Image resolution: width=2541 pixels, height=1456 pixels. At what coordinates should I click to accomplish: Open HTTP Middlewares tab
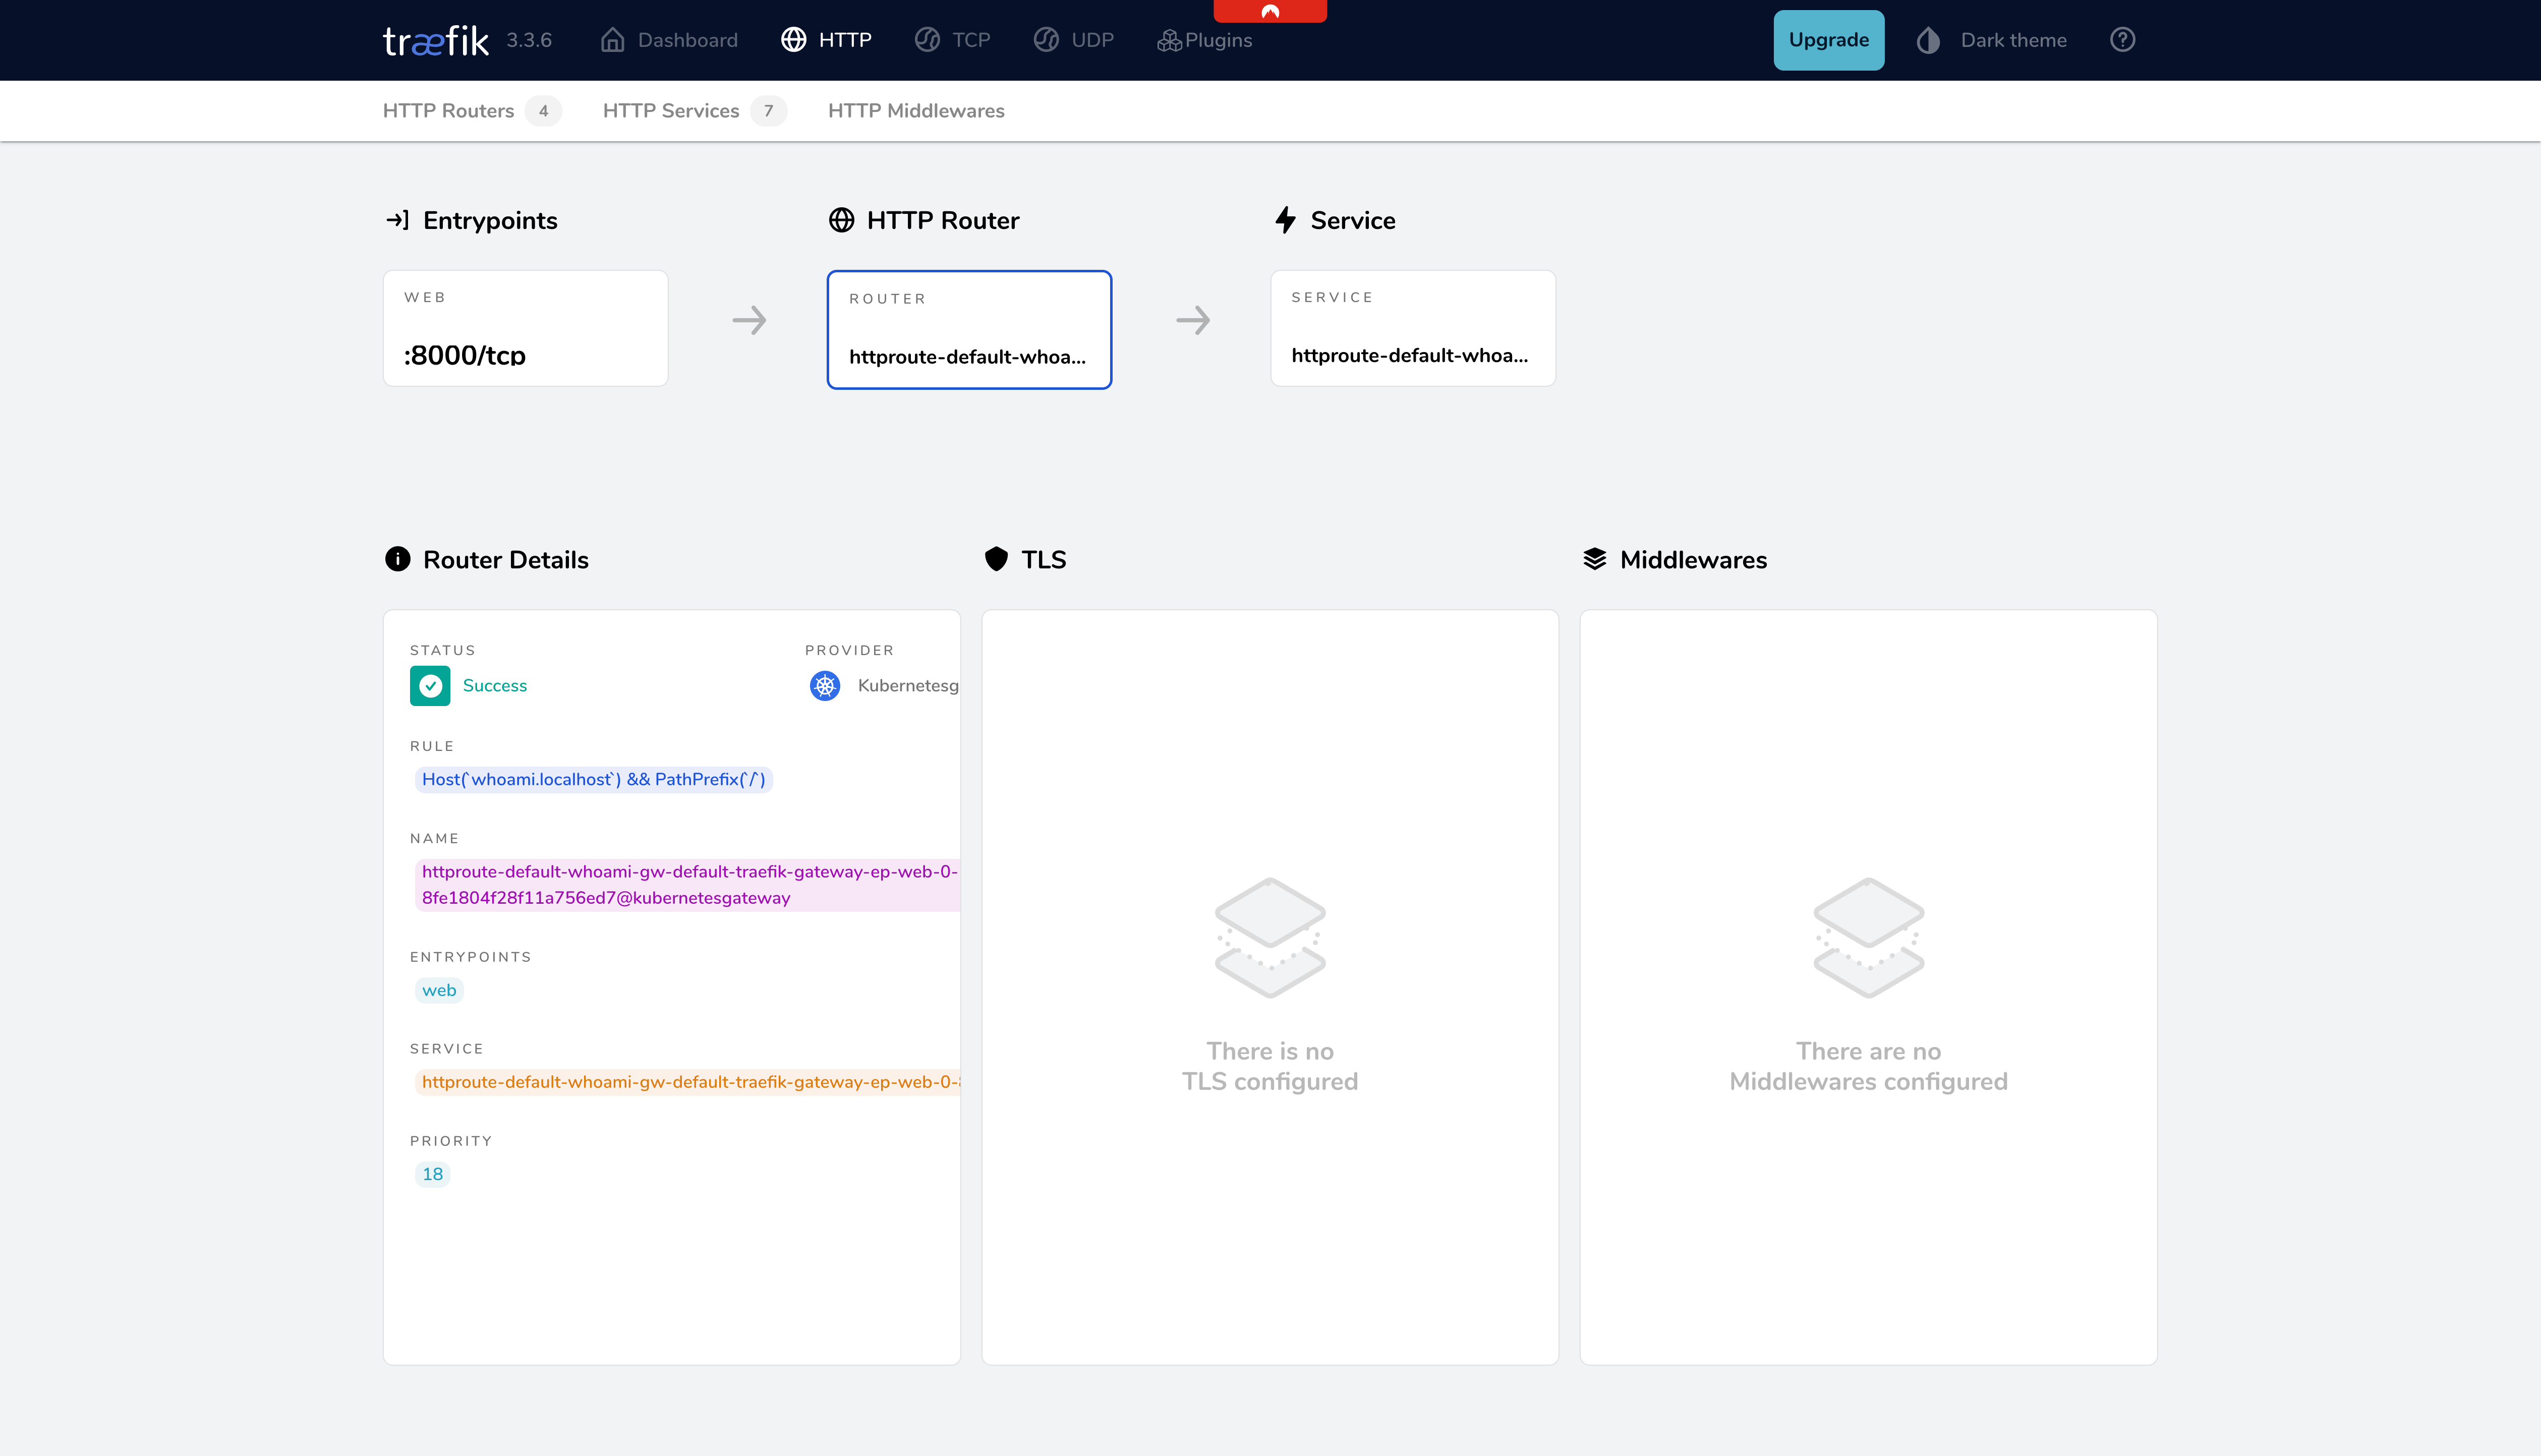pos(915,110)
